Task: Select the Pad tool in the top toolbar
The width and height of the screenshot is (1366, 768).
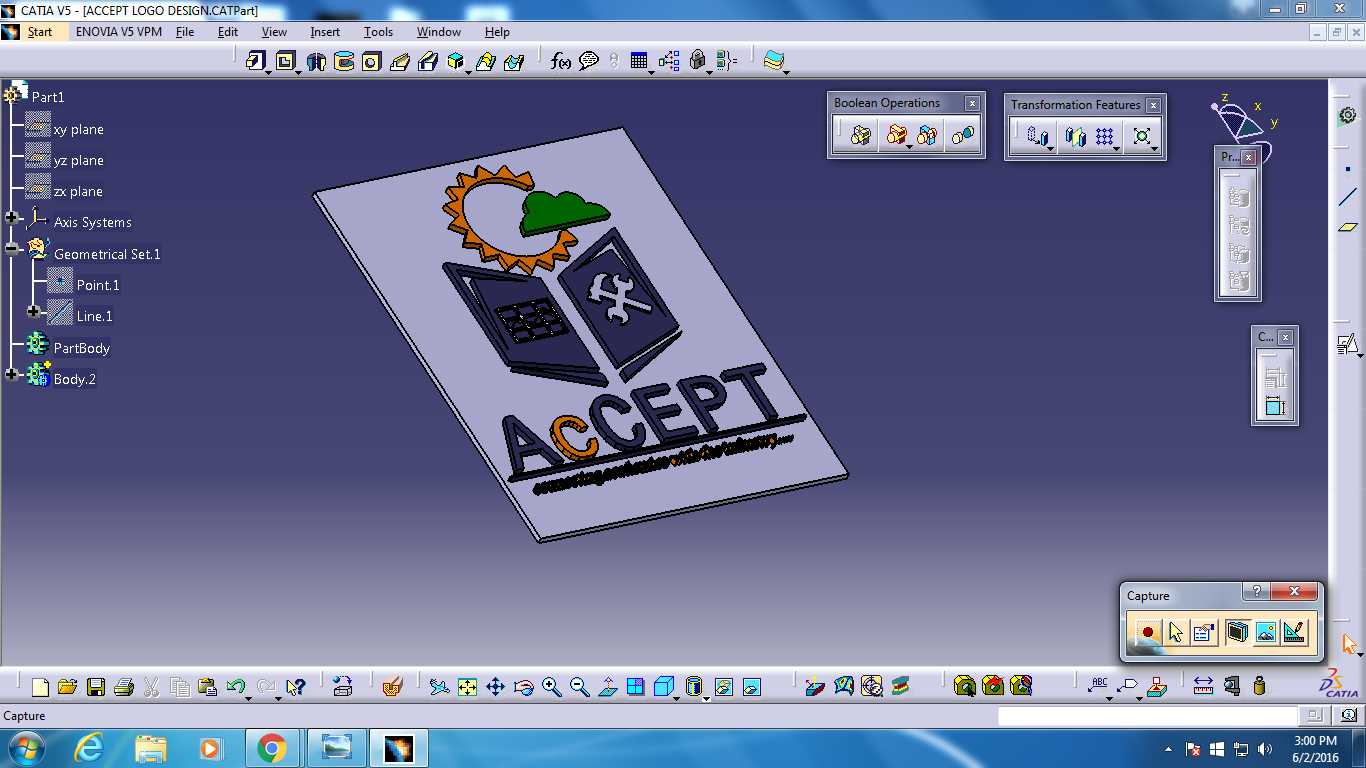Action: click(256, 61)
